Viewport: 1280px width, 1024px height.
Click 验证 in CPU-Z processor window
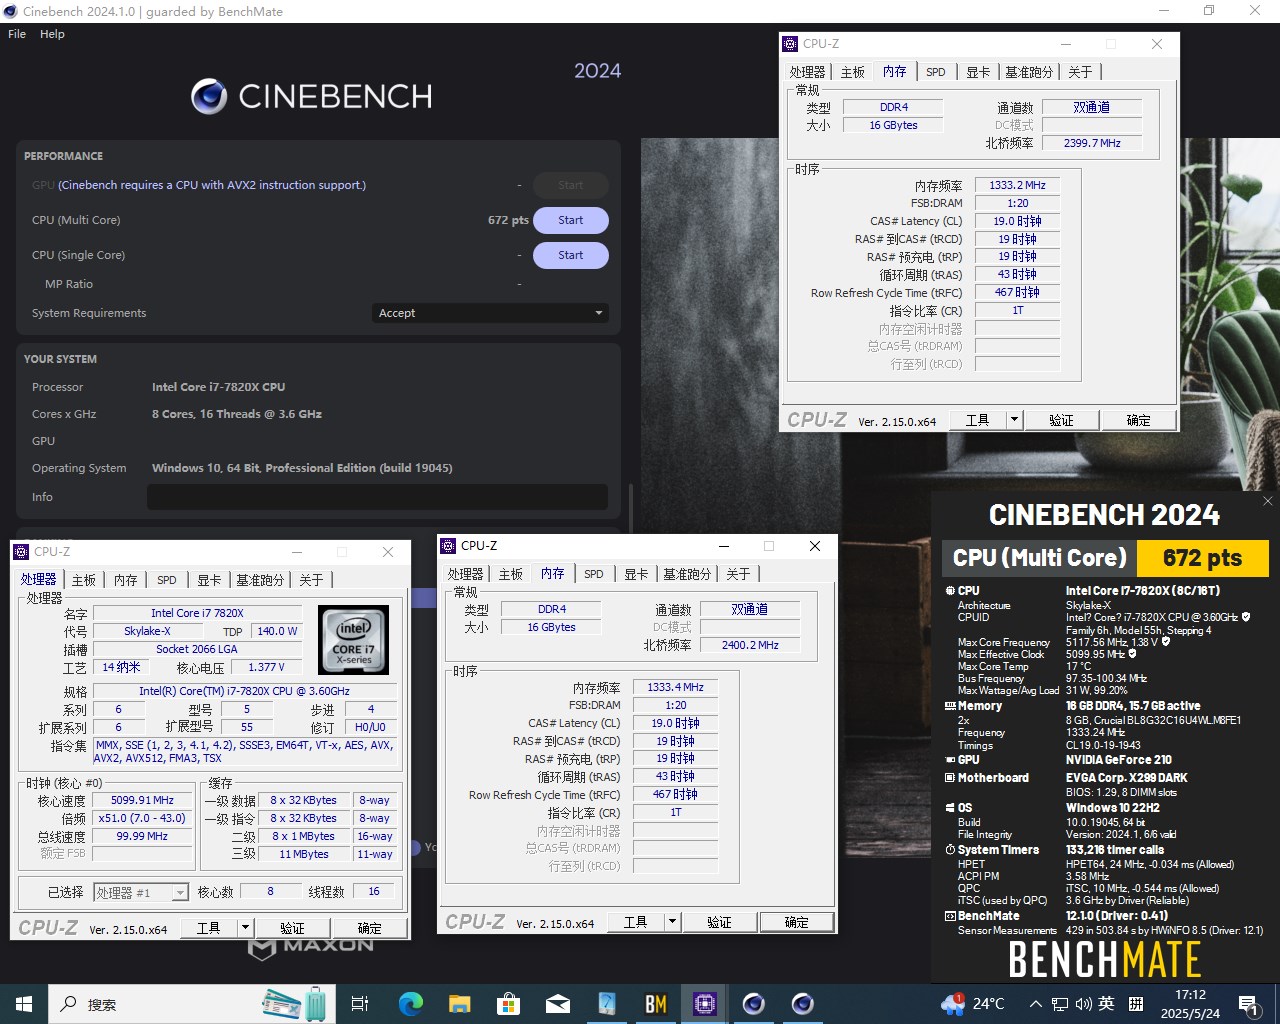(x=292, y=928)
